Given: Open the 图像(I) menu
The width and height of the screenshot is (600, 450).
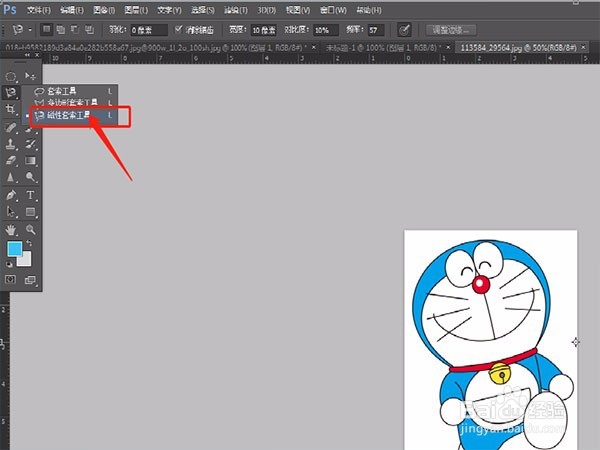Looking at the screenshot, I should (104, 10).
